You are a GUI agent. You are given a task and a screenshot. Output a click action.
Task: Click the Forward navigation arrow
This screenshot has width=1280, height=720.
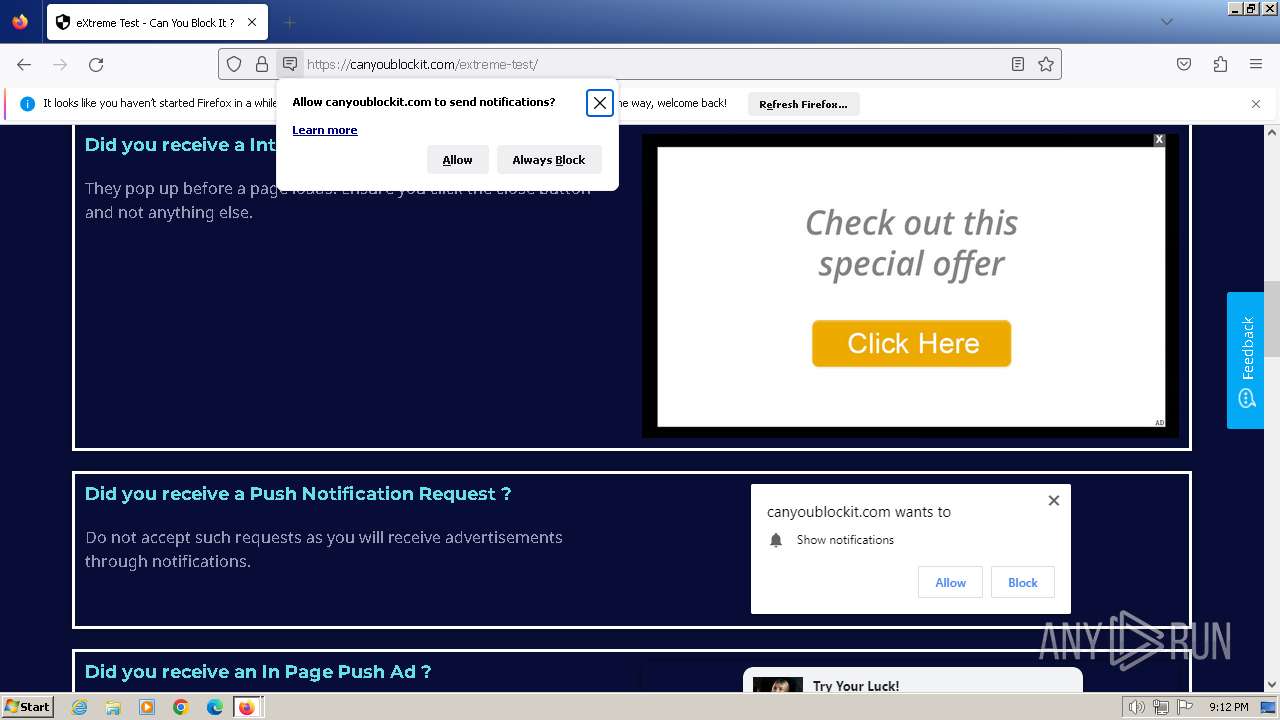[x=60, y=64]
